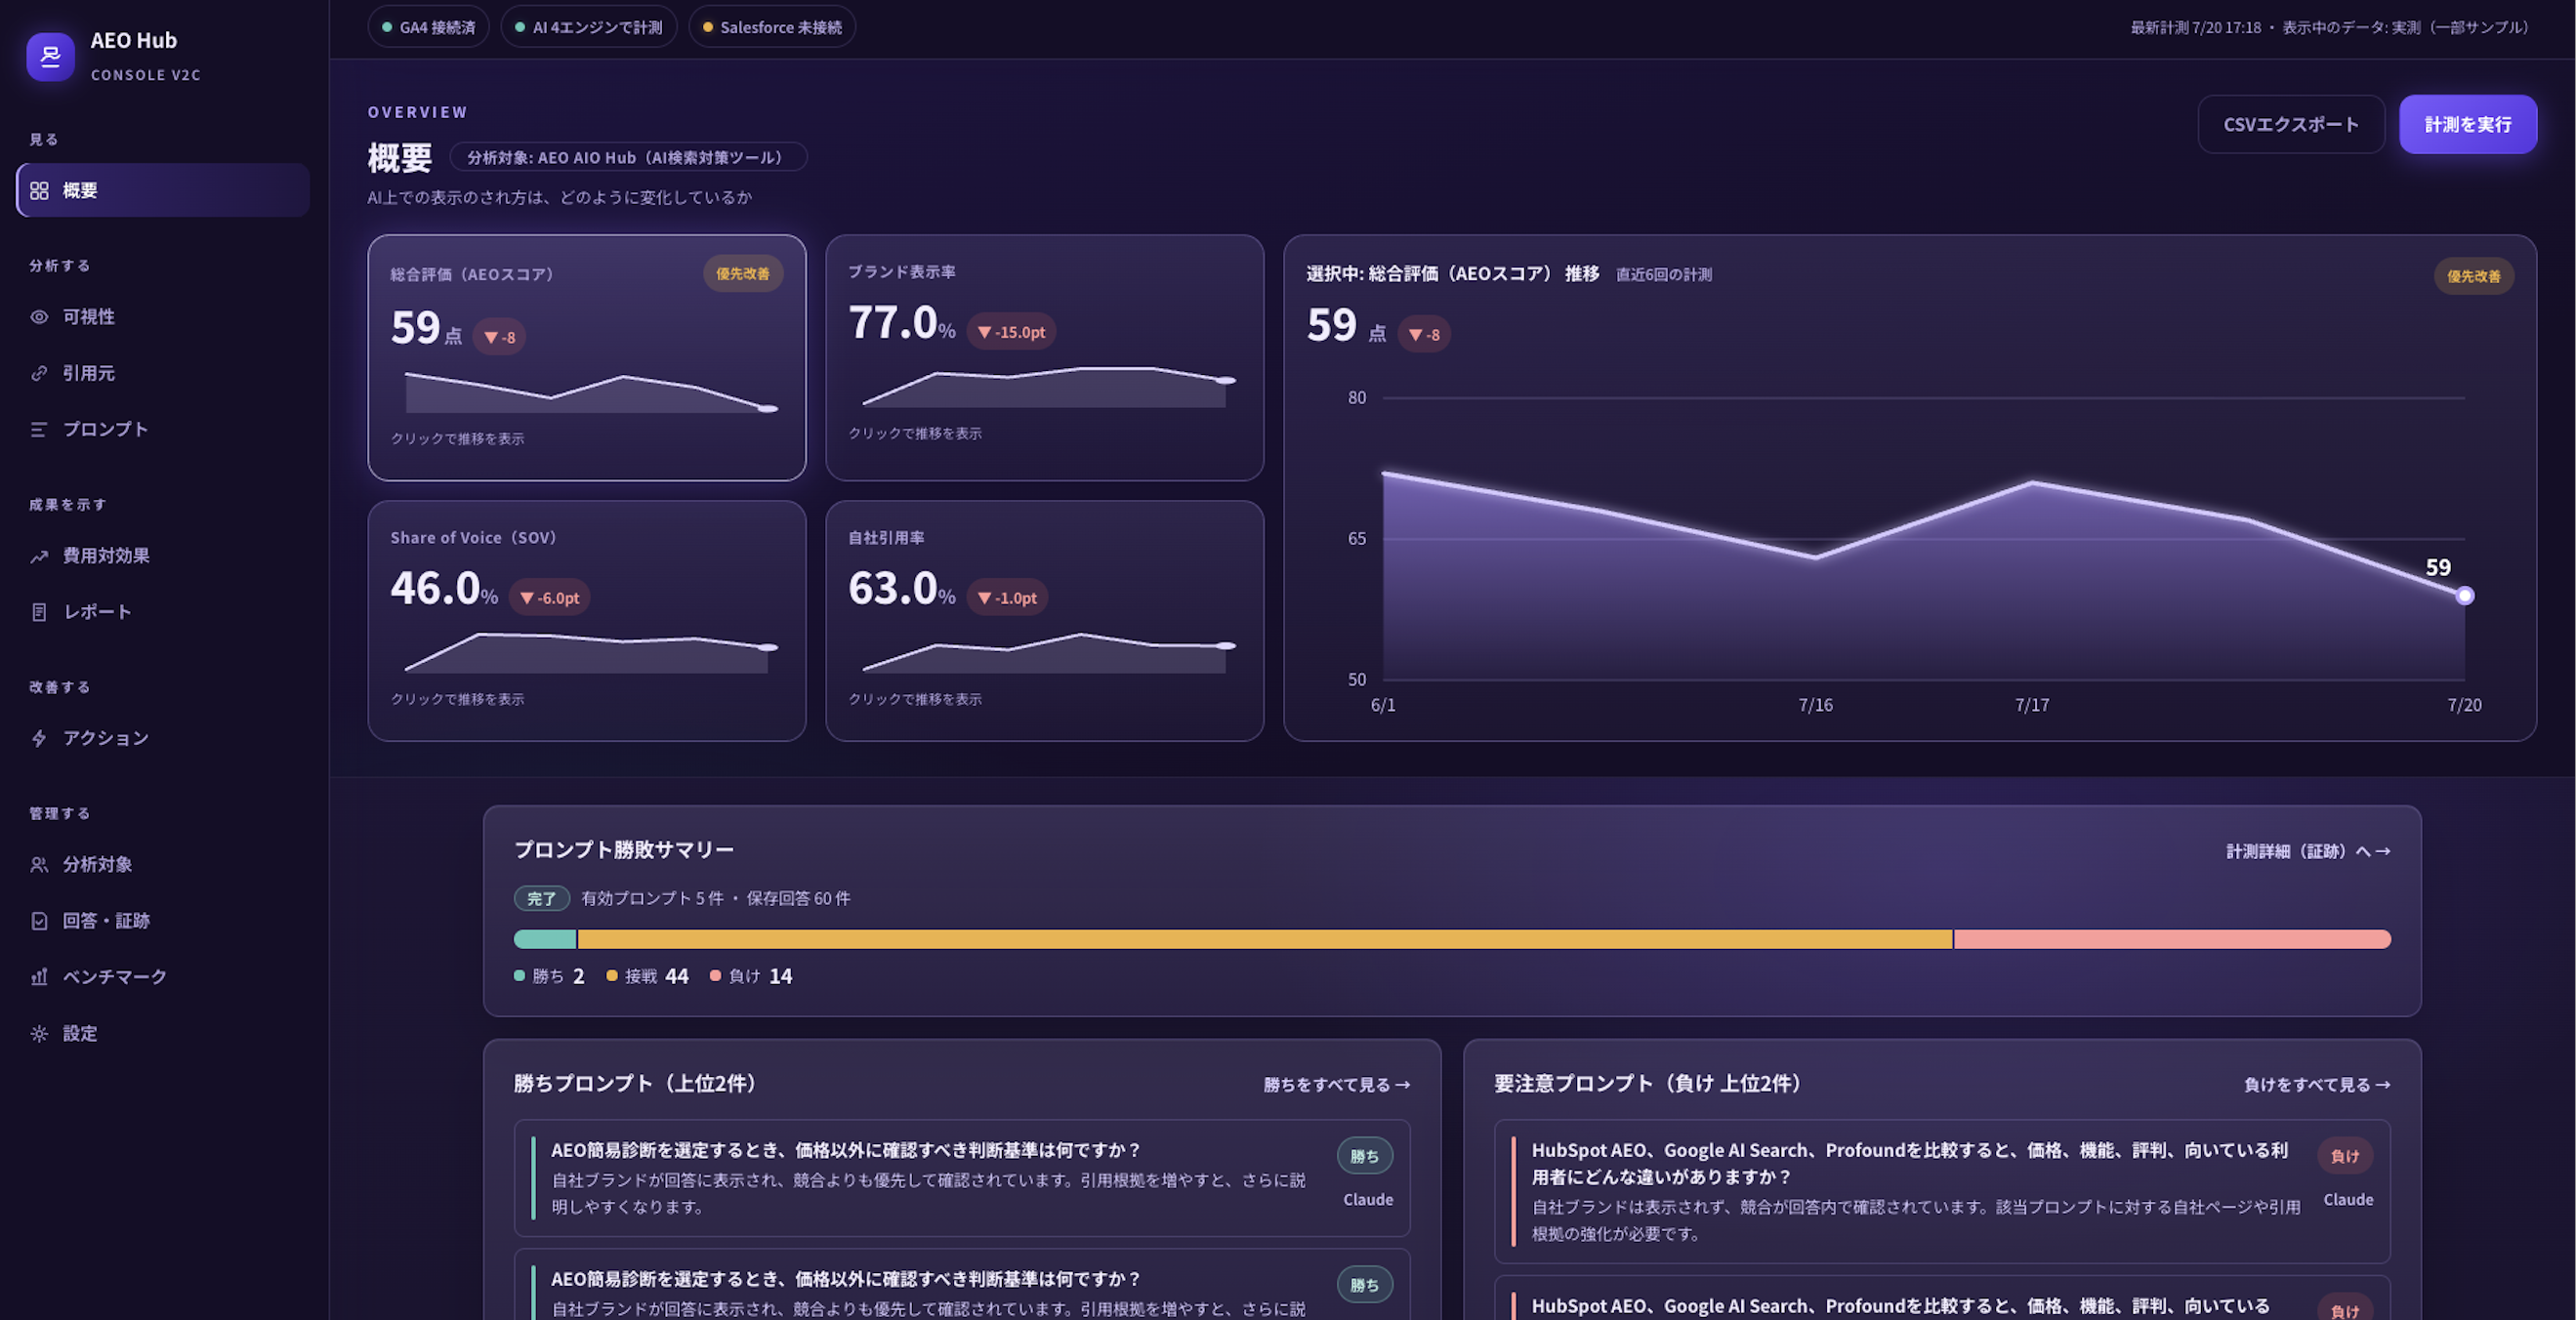The image size is (2576, 1320).
Task: Click the 直近6回の計測 label
Action: pos(1663,274)
